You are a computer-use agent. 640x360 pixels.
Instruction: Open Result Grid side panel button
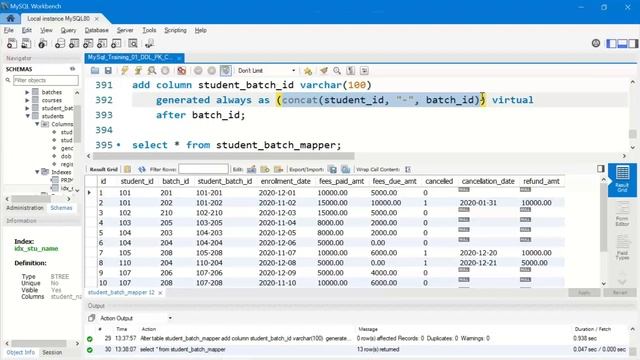tap(622, 179)
